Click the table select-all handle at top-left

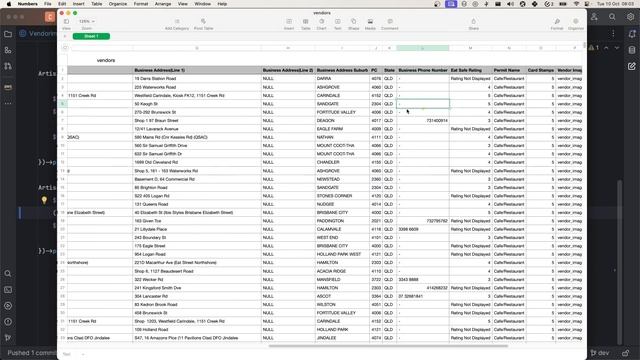[65, 48]
